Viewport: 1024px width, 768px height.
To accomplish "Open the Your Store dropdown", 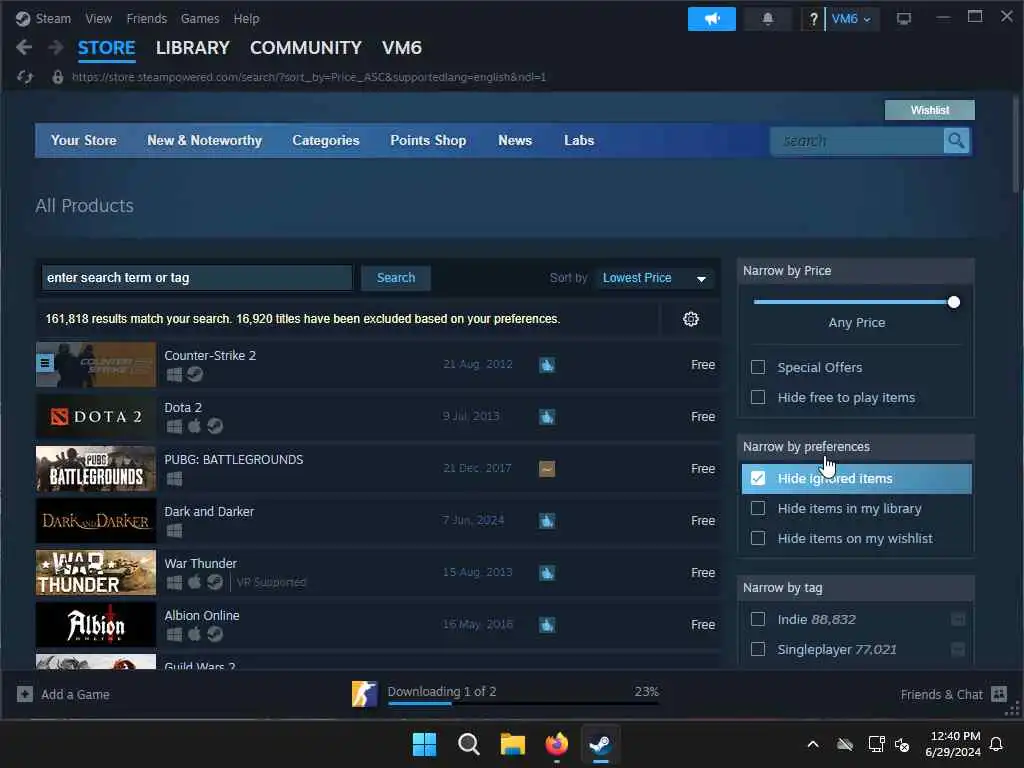I will [x=84, y=140].
